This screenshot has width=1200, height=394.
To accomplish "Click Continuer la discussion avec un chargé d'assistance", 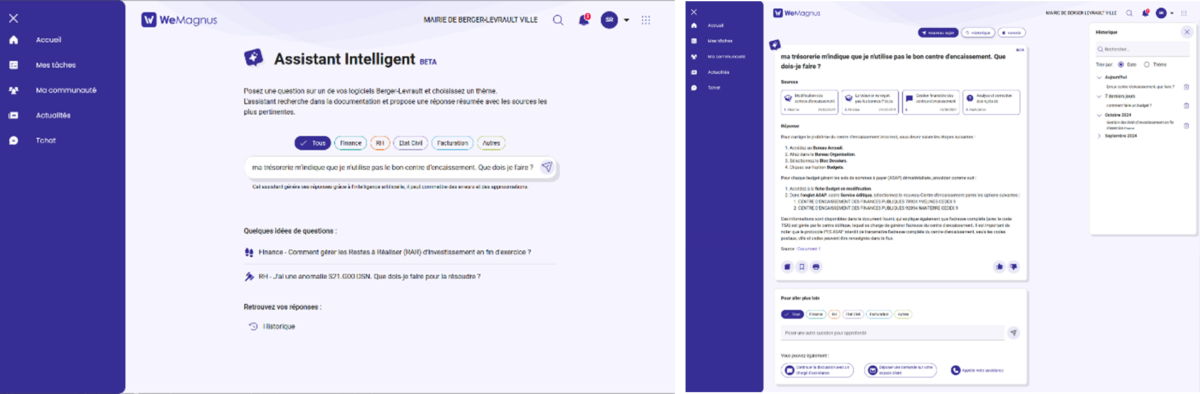I will [x=817, y=370].
